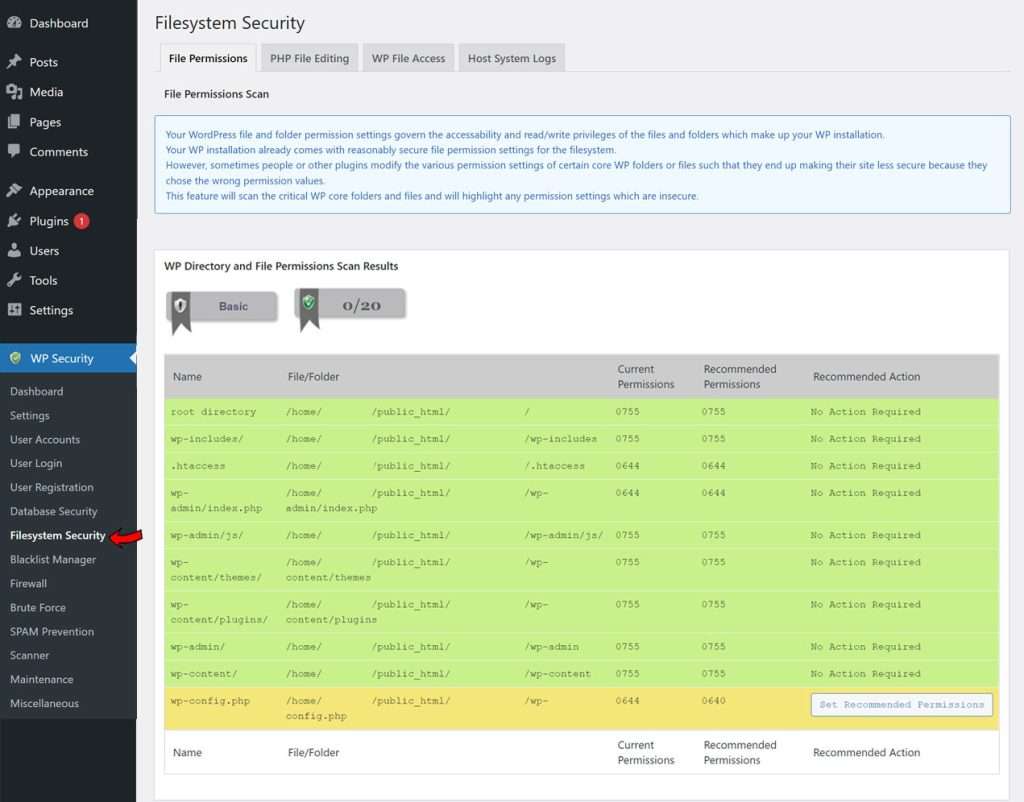This screenshot has height=802, width=1024.
Task: Click Set Recommended Permissions for wp-config.php
Action: [x=900, y=705]
